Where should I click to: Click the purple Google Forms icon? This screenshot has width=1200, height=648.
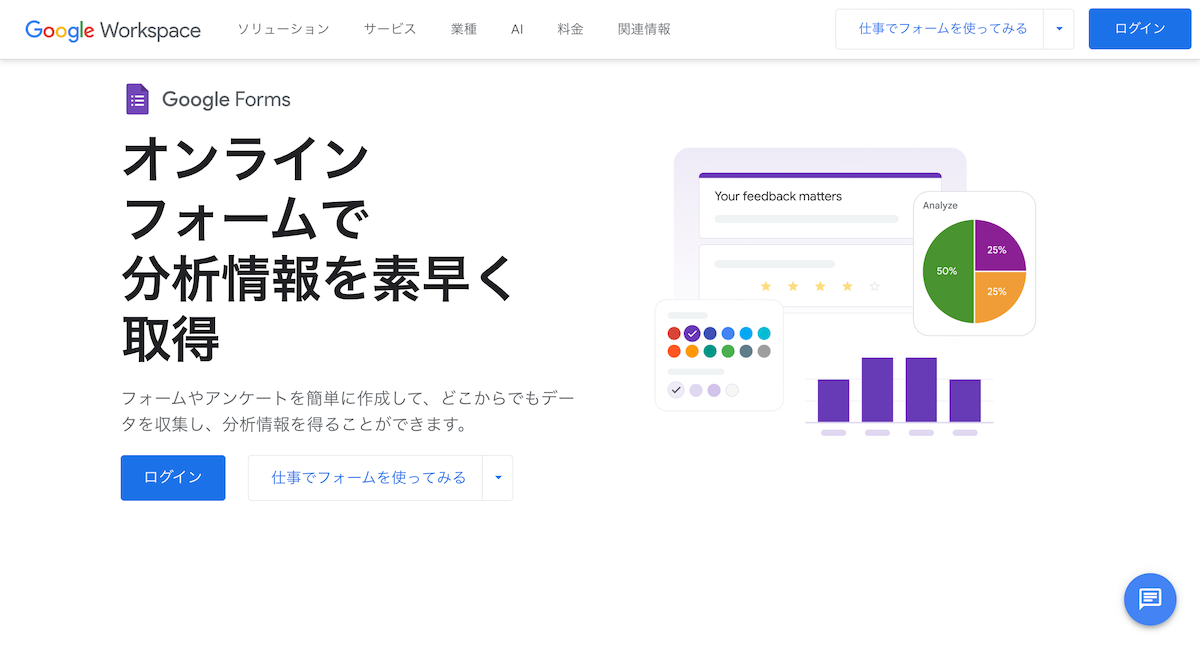tap(137, 99)
